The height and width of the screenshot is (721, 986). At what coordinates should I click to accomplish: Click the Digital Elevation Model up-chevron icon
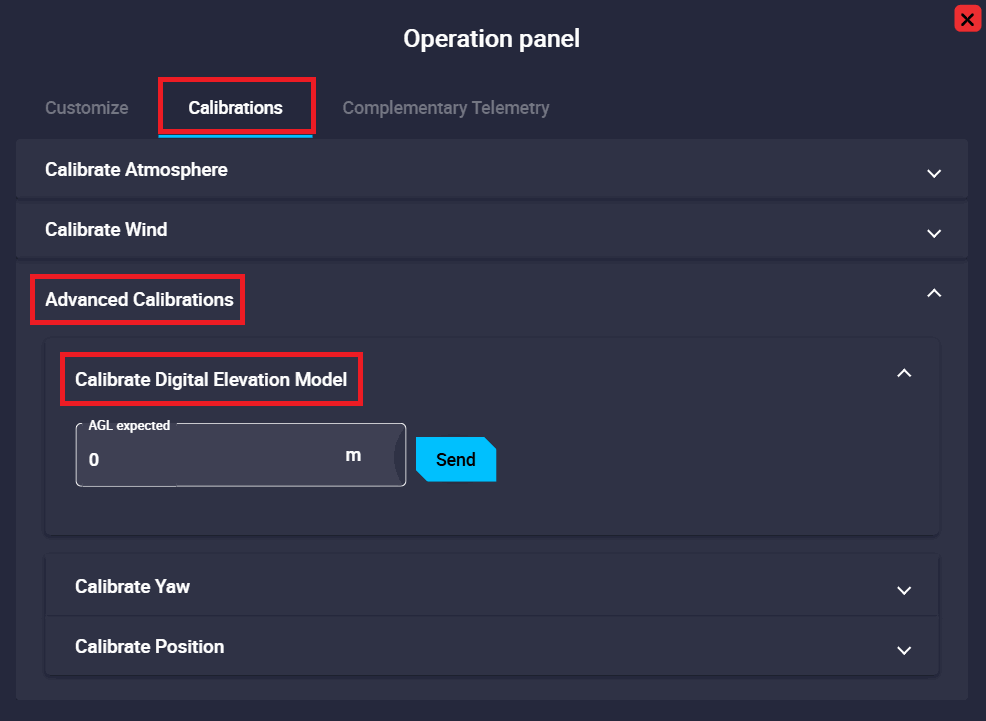click(904, 373)
